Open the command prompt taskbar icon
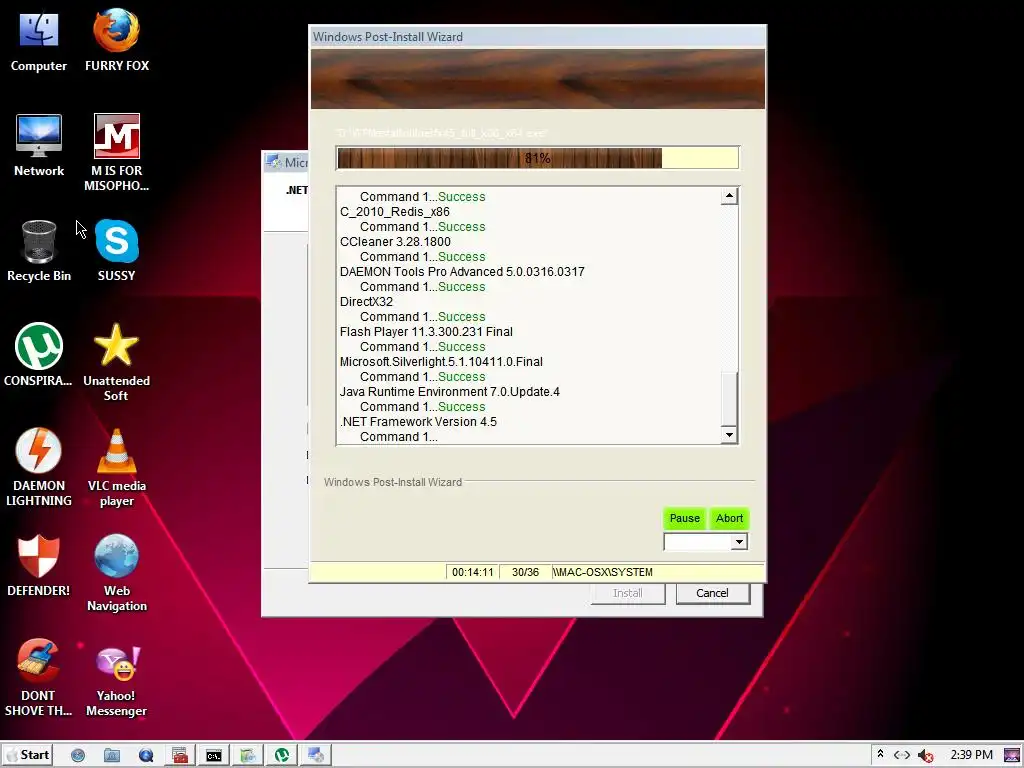 point(214,756)
